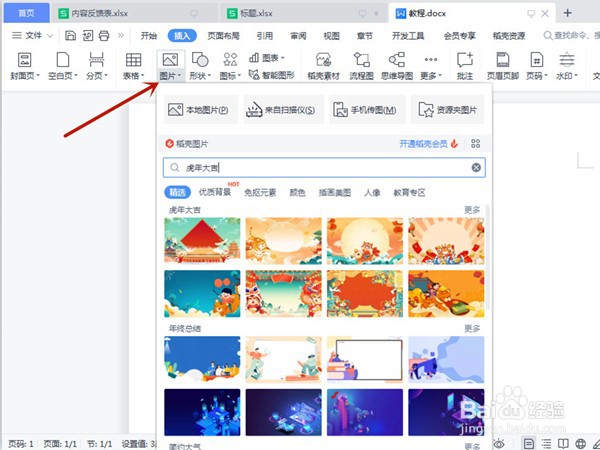Image resolution: width=600 pixels, height=450 pixels.
Task: Open 封面页 dropdown arrow
Action: (38, 75)
